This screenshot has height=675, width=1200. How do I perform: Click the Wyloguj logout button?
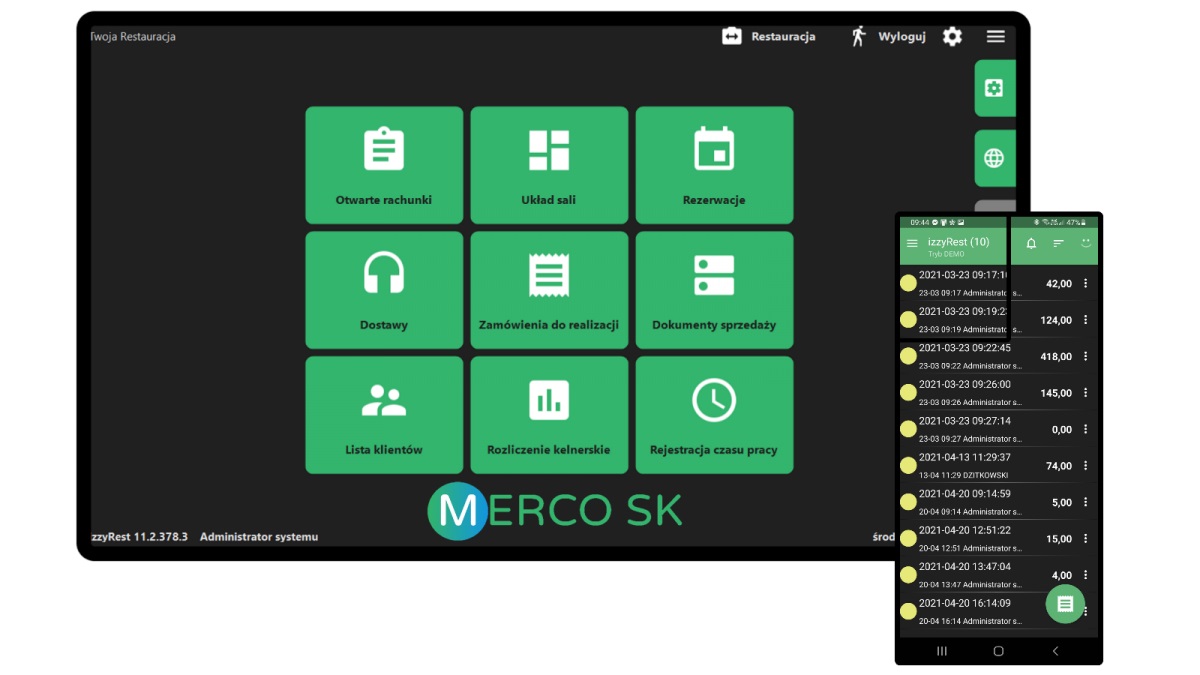pos(888,37)
